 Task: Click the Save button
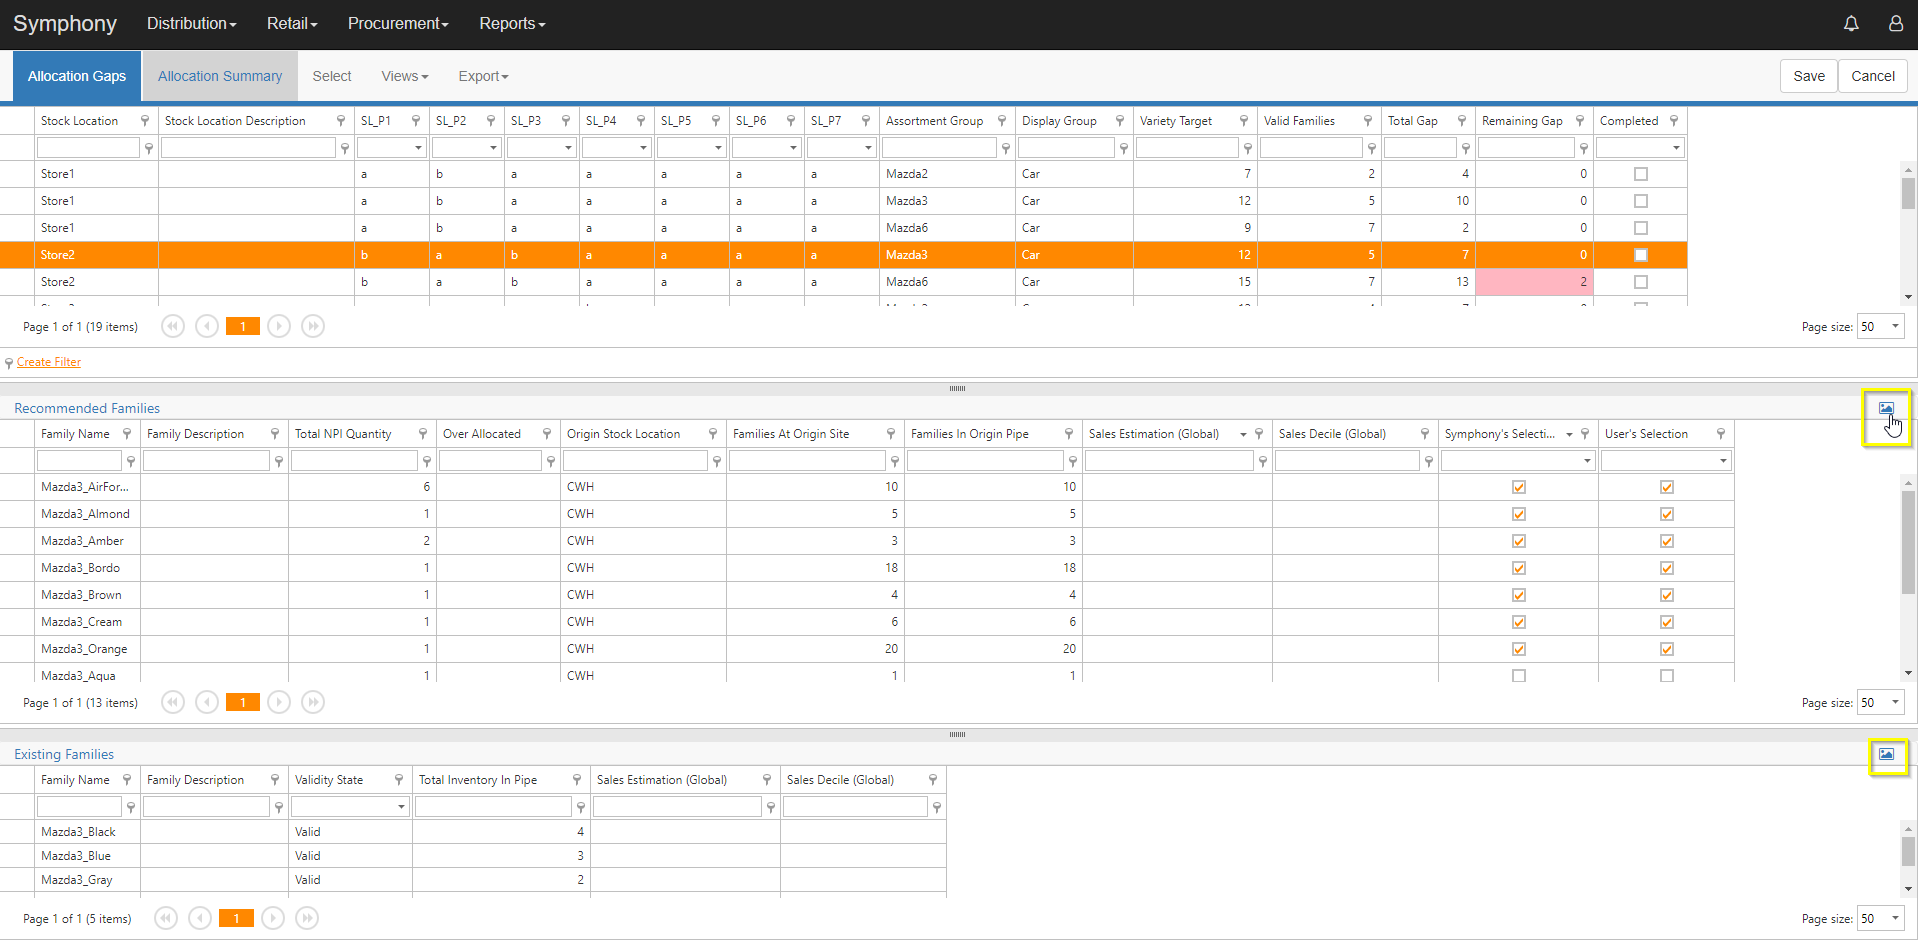[x=1808, y=76]
